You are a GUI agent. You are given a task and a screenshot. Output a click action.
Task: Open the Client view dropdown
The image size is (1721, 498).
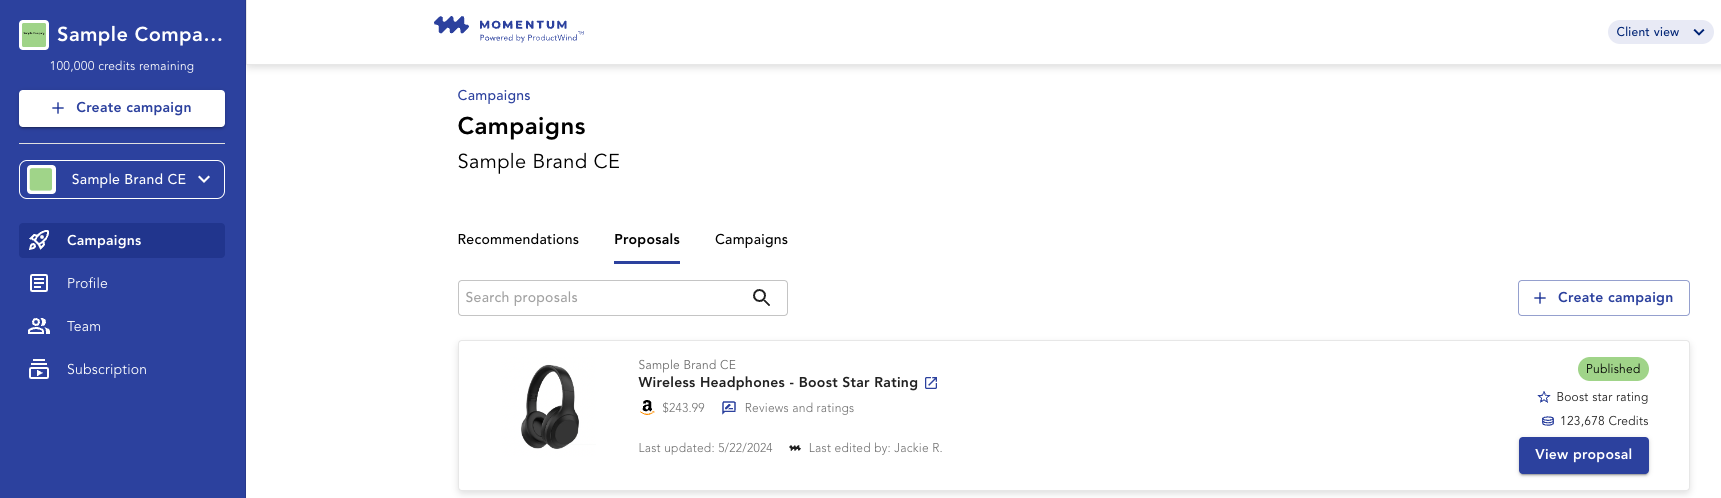[x=1660, y=32]
